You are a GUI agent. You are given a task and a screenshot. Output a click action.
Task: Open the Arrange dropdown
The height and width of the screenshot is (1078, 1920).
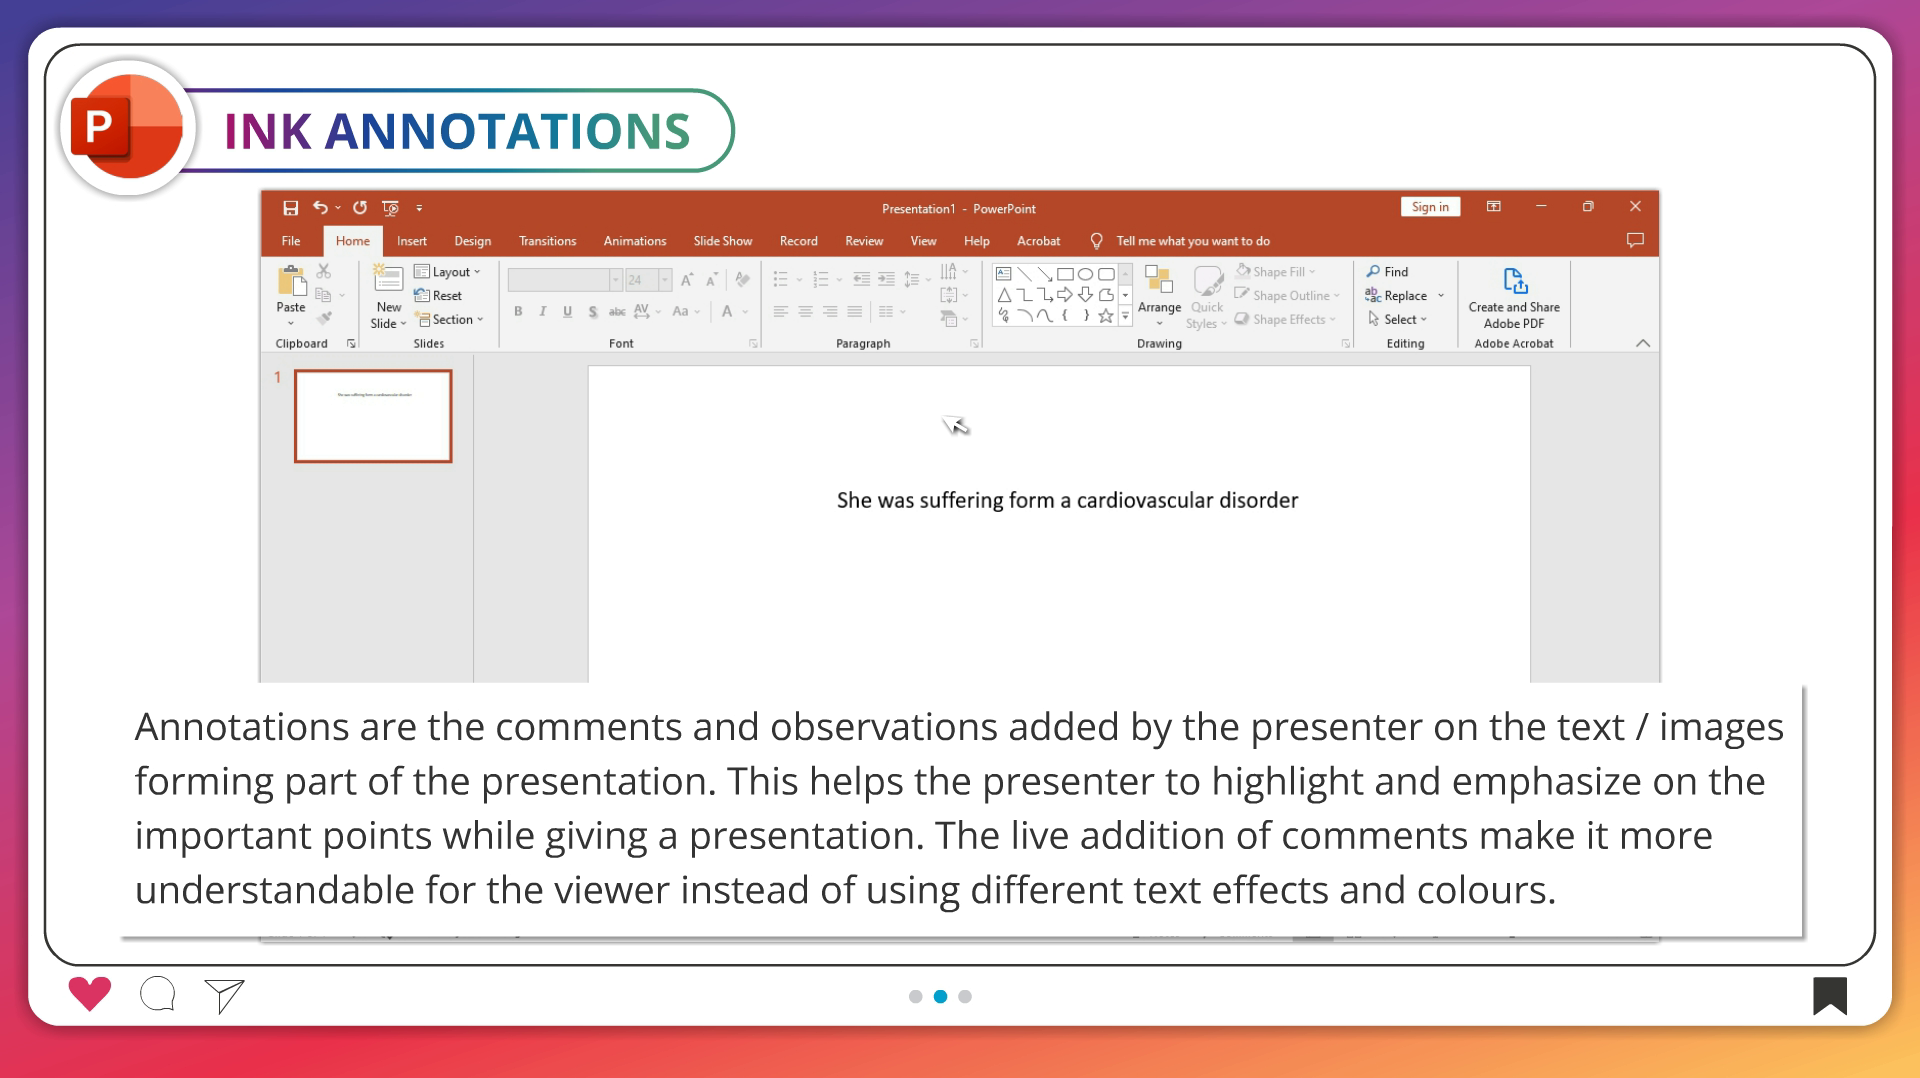click(x=1159, y=293)
